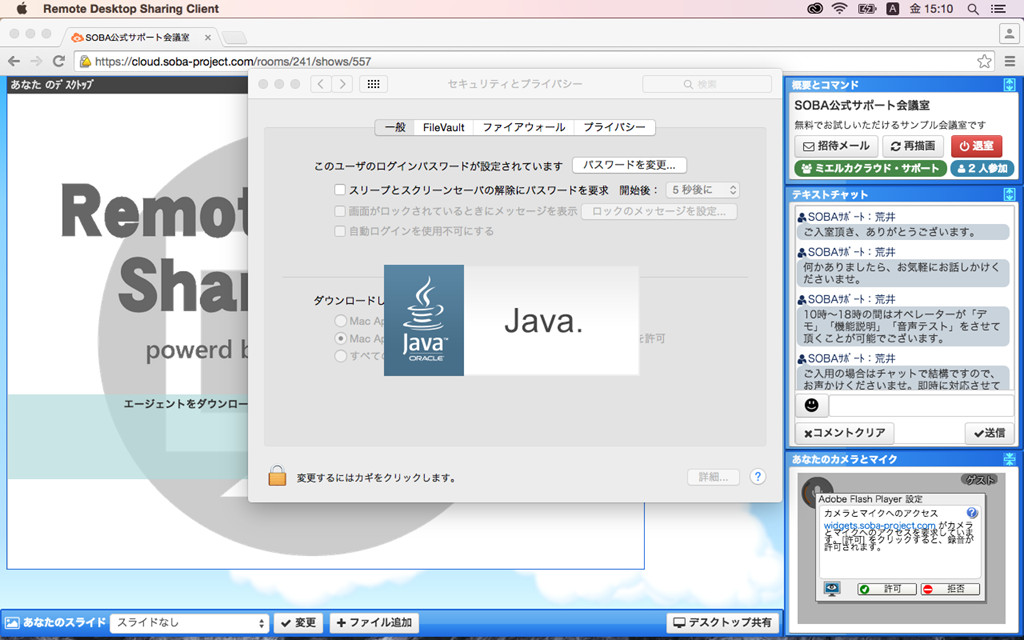Check 画面がロックされているときにメッセージを表示
The width and height of the screenshot is (1024, 640).
click(x=340, y=211)
